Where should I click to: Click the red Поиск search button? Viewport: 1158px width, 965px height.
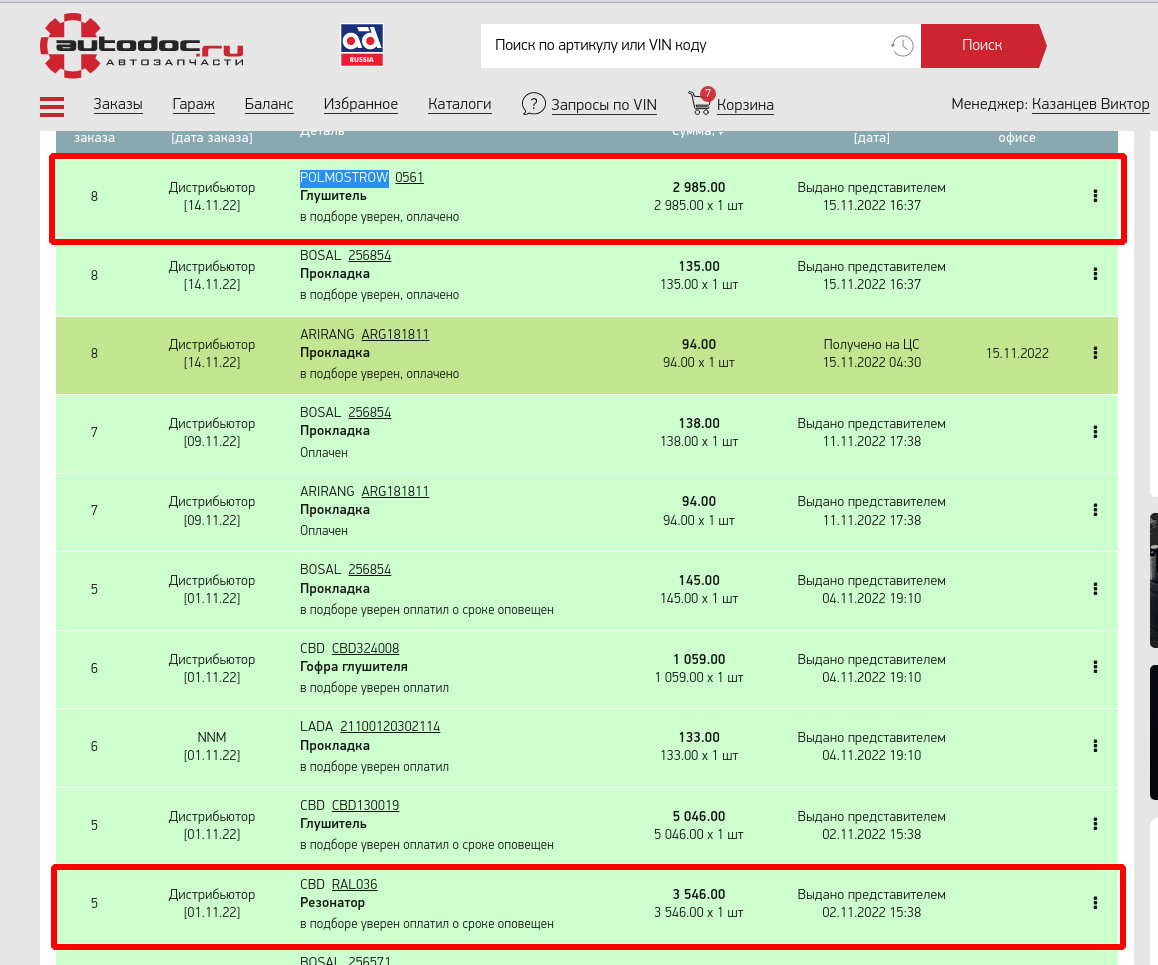coord(983,46)
